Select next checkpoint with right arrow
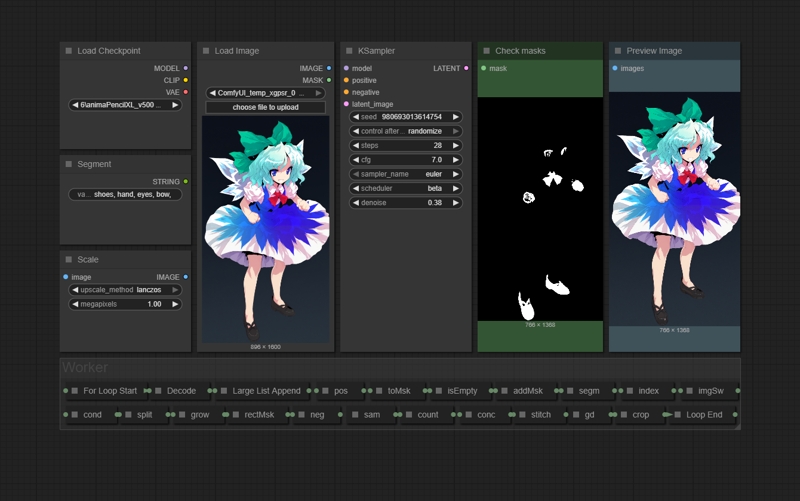This screenshot has width=800, height=501. pos(175,105)
